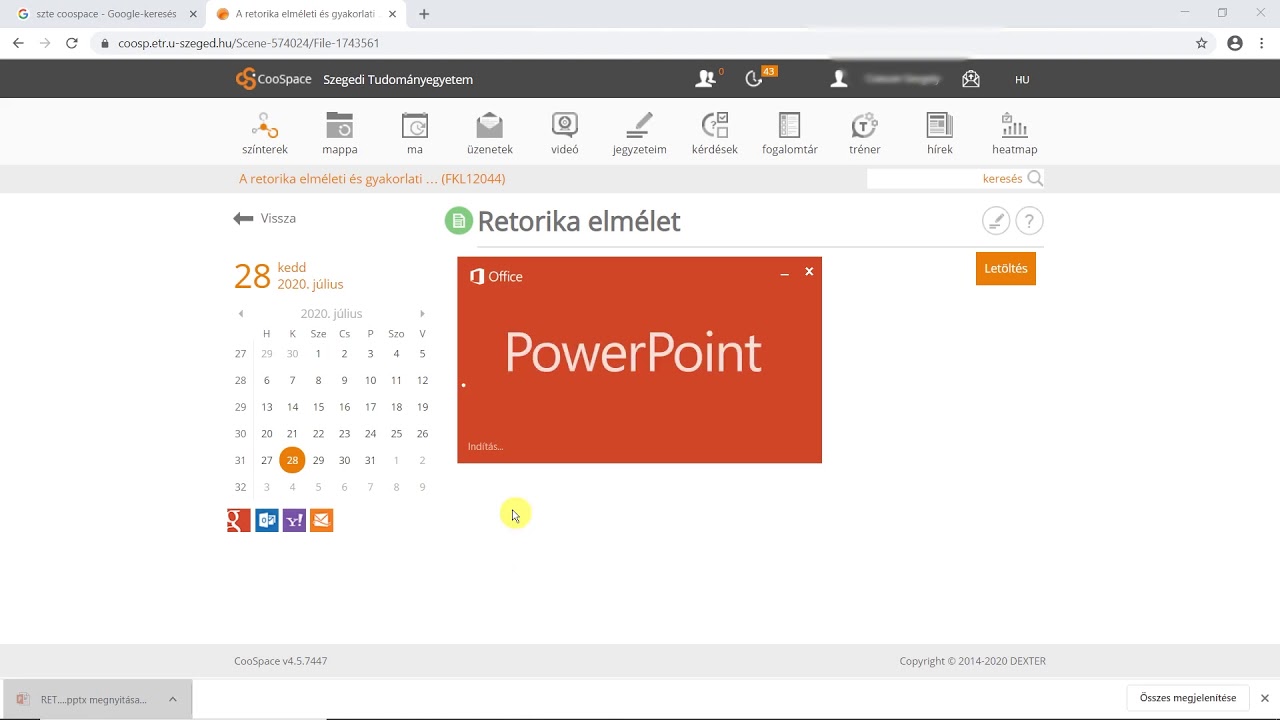This screenshot has width=1280, height=720.
Task: Add to Google calendar icon
Action: 239,520
